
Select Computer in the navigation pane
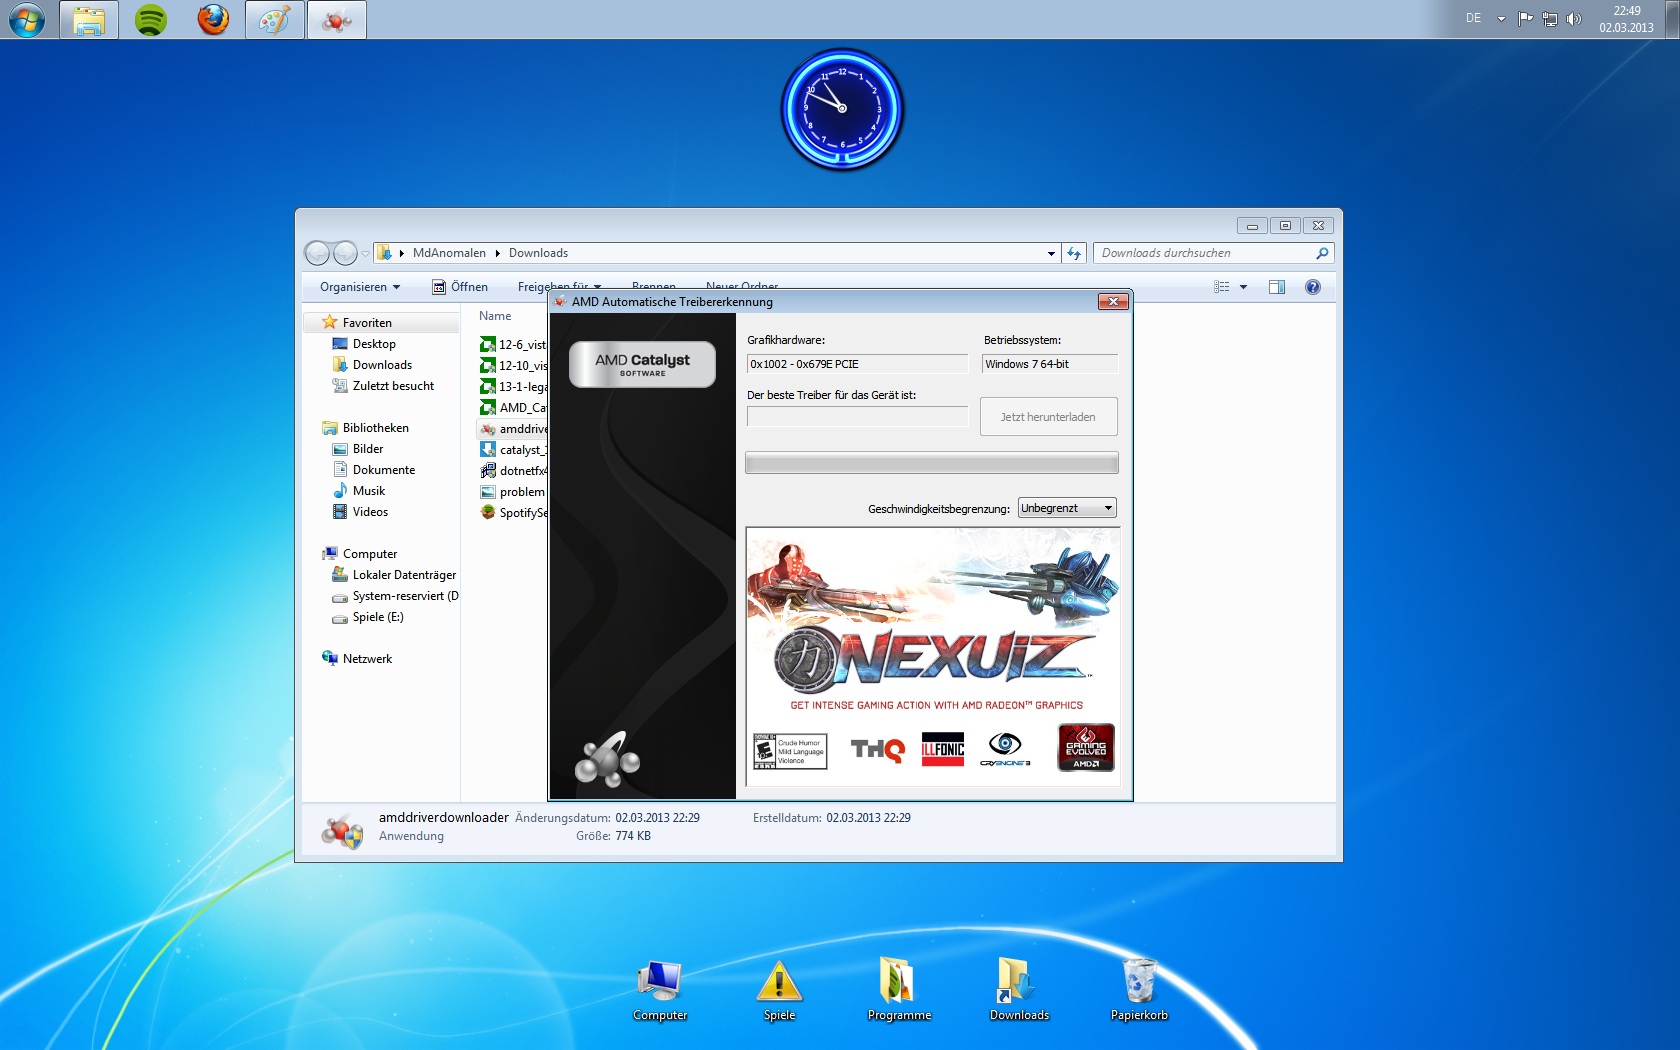click(x=370, y=554)
